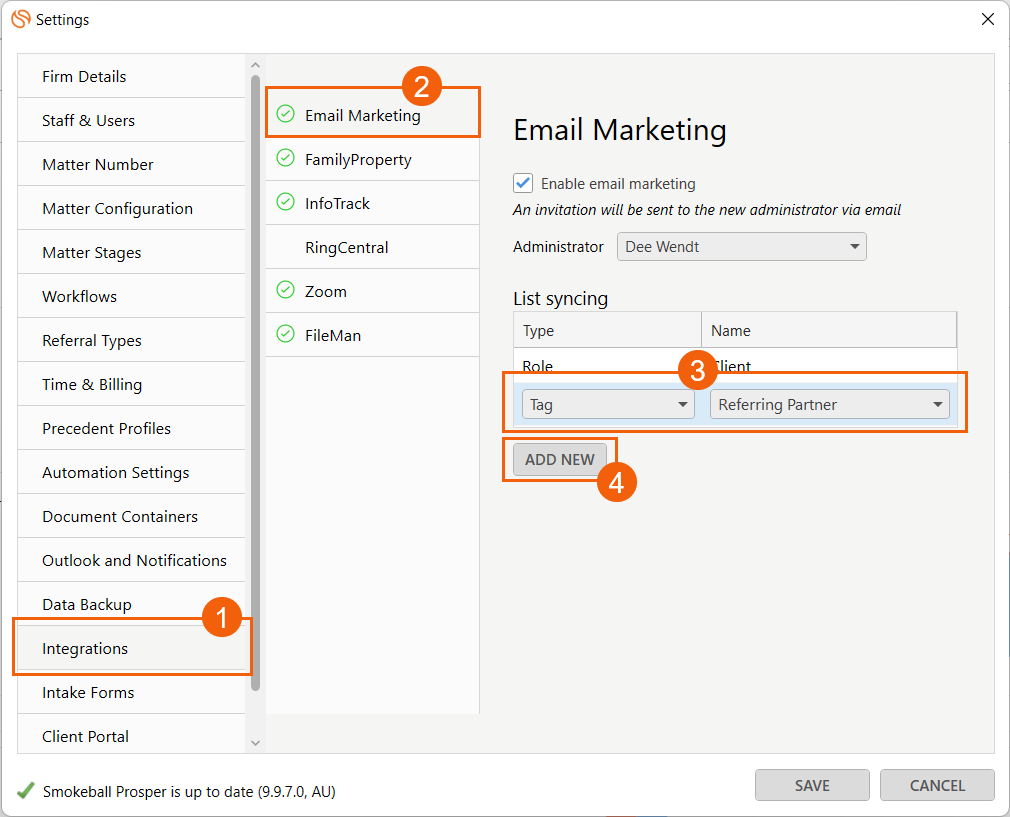
Task: Select Workflows in the settings list
Action: 131,296
